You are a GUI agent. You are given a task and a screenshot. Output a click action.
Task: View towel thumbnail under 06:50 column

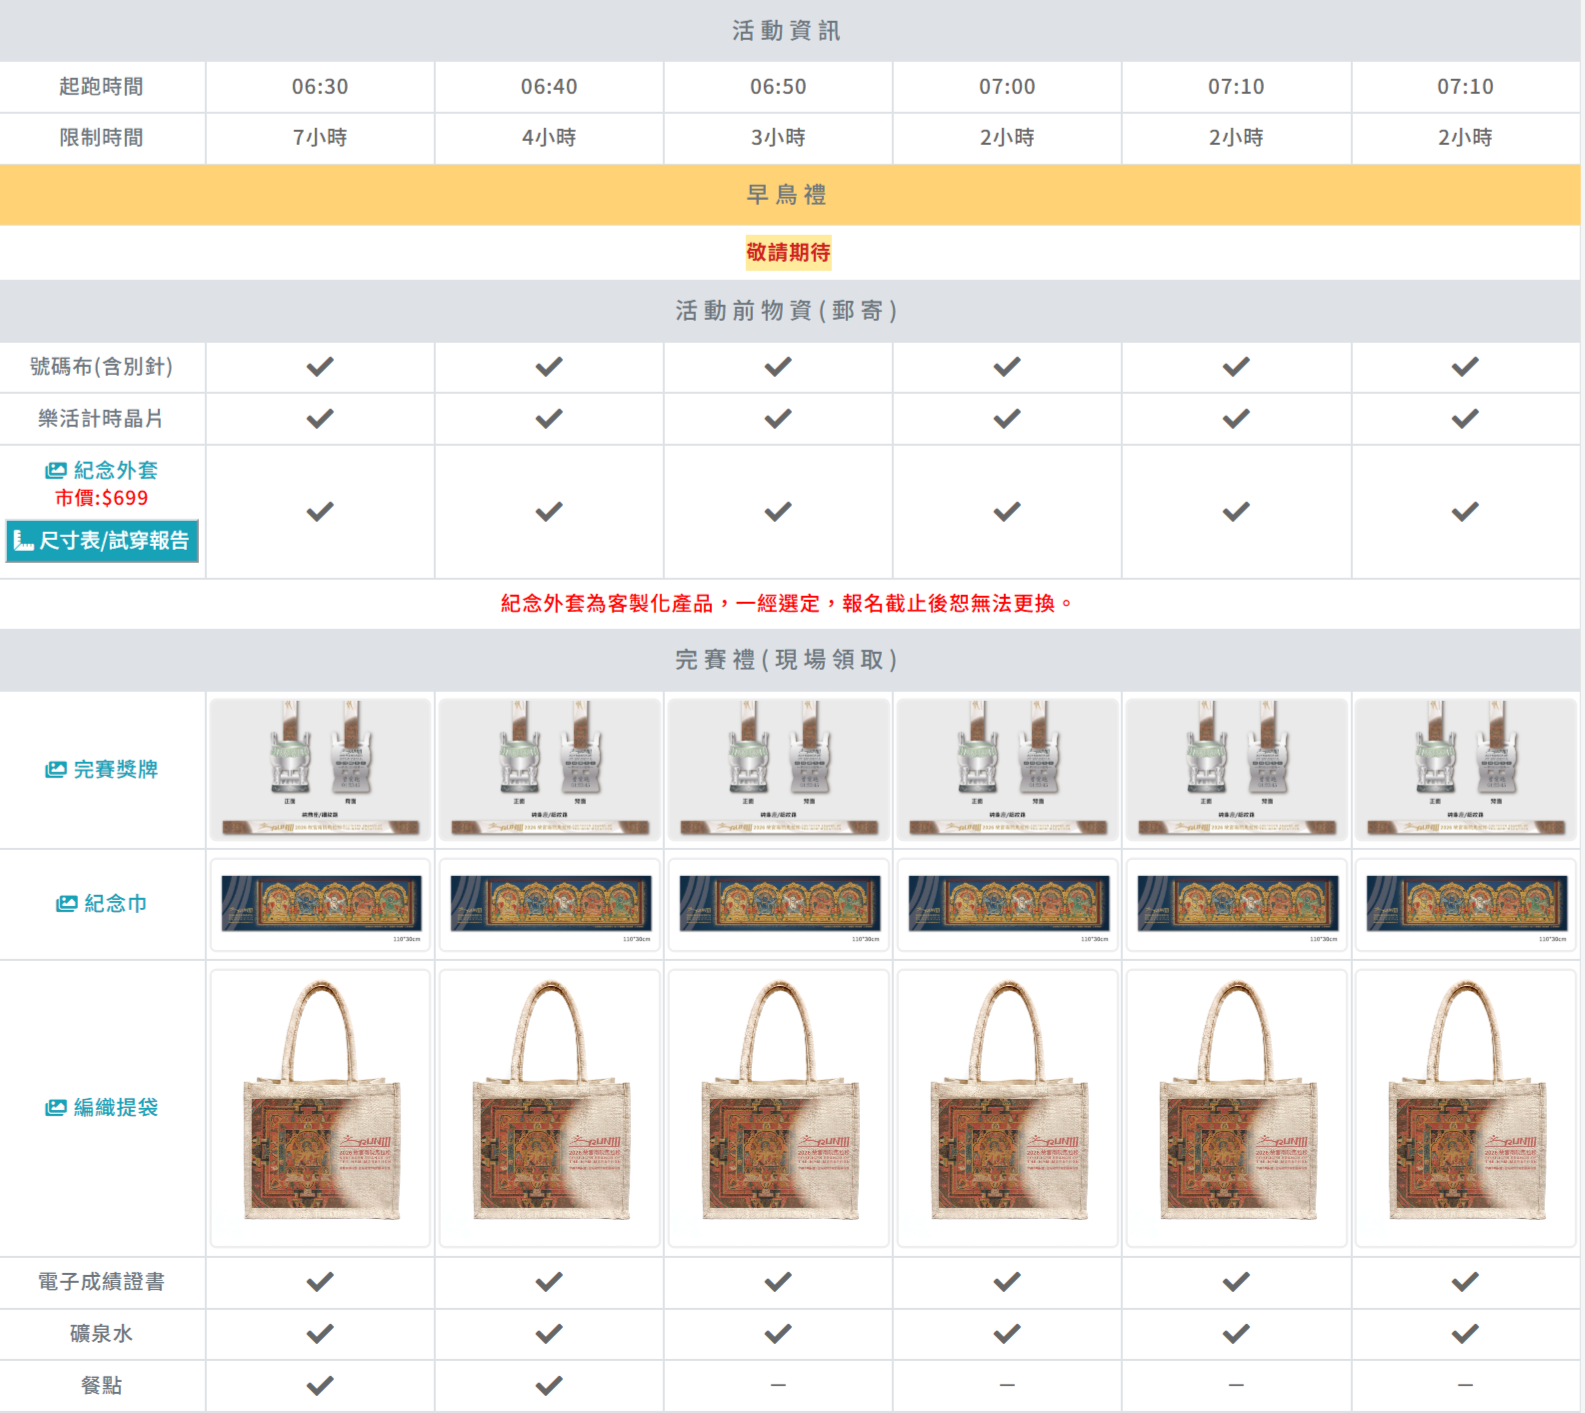coord(778,904)
